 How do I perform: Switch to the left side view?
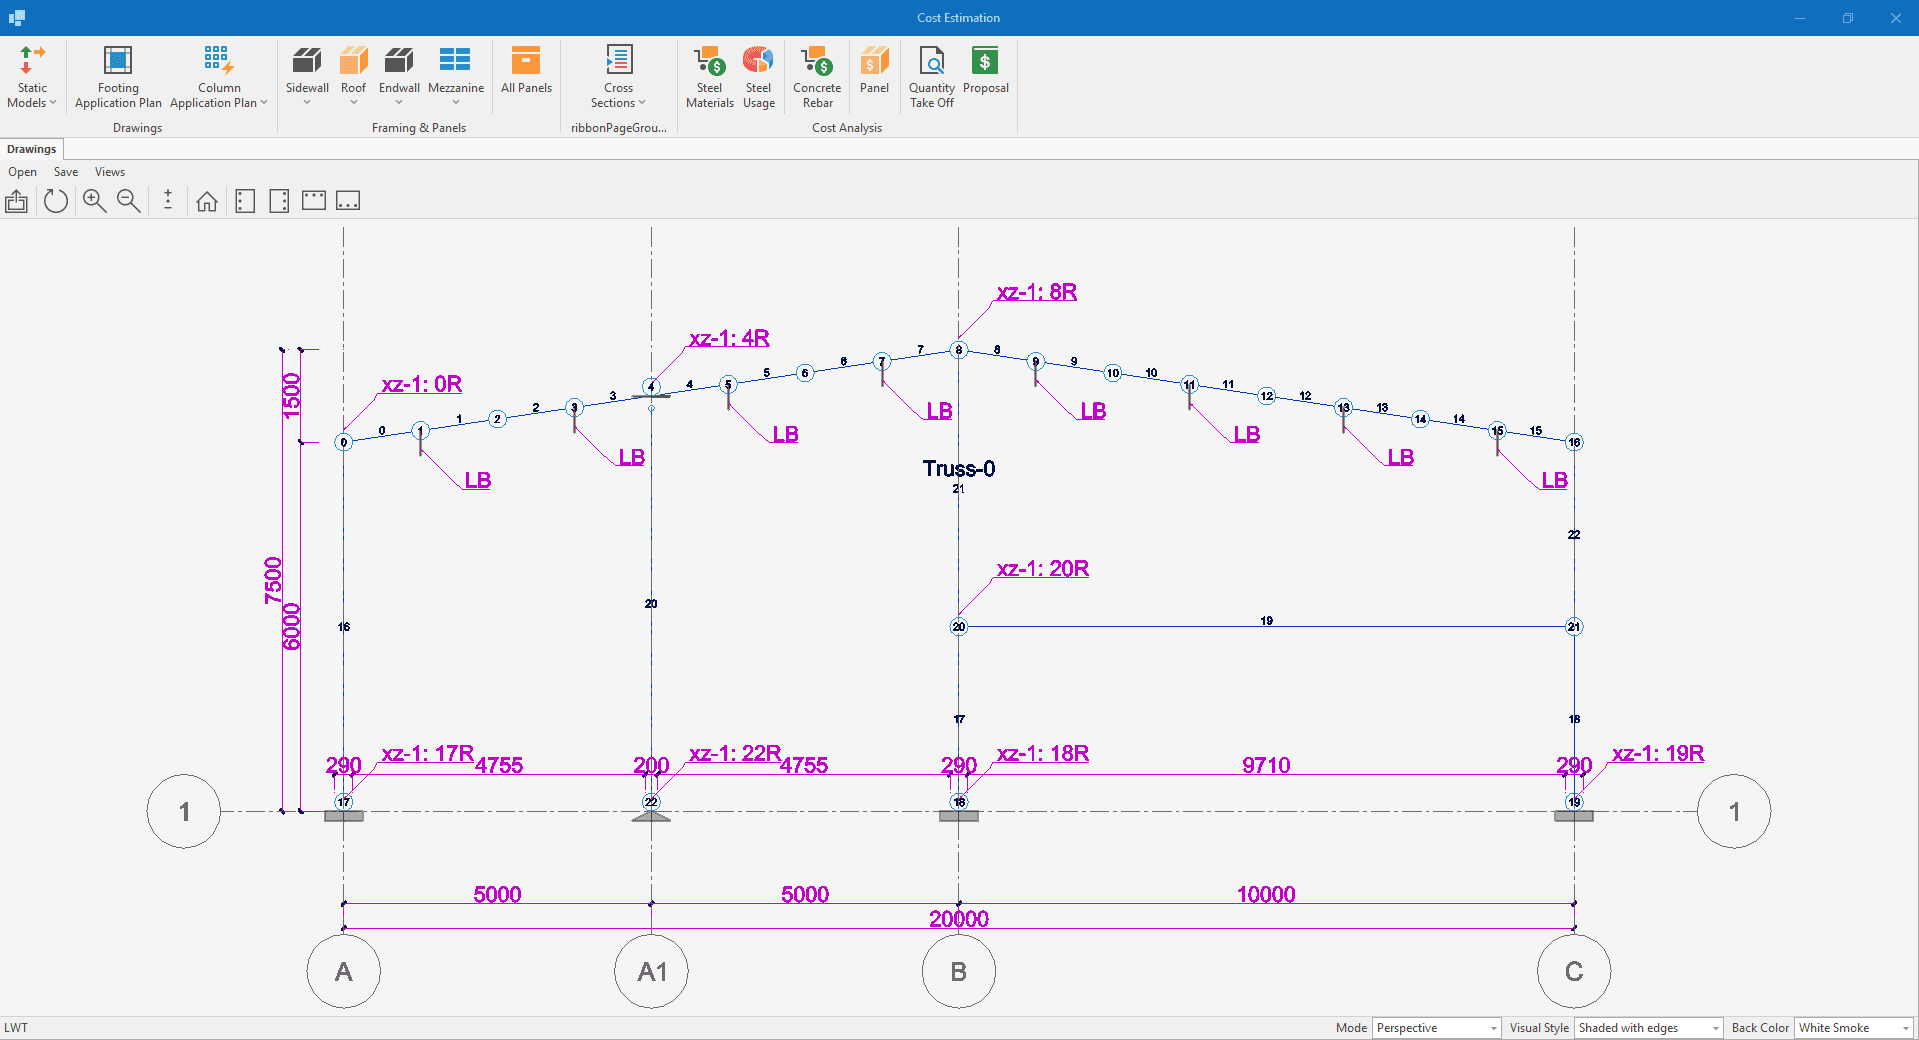(245, 201)
